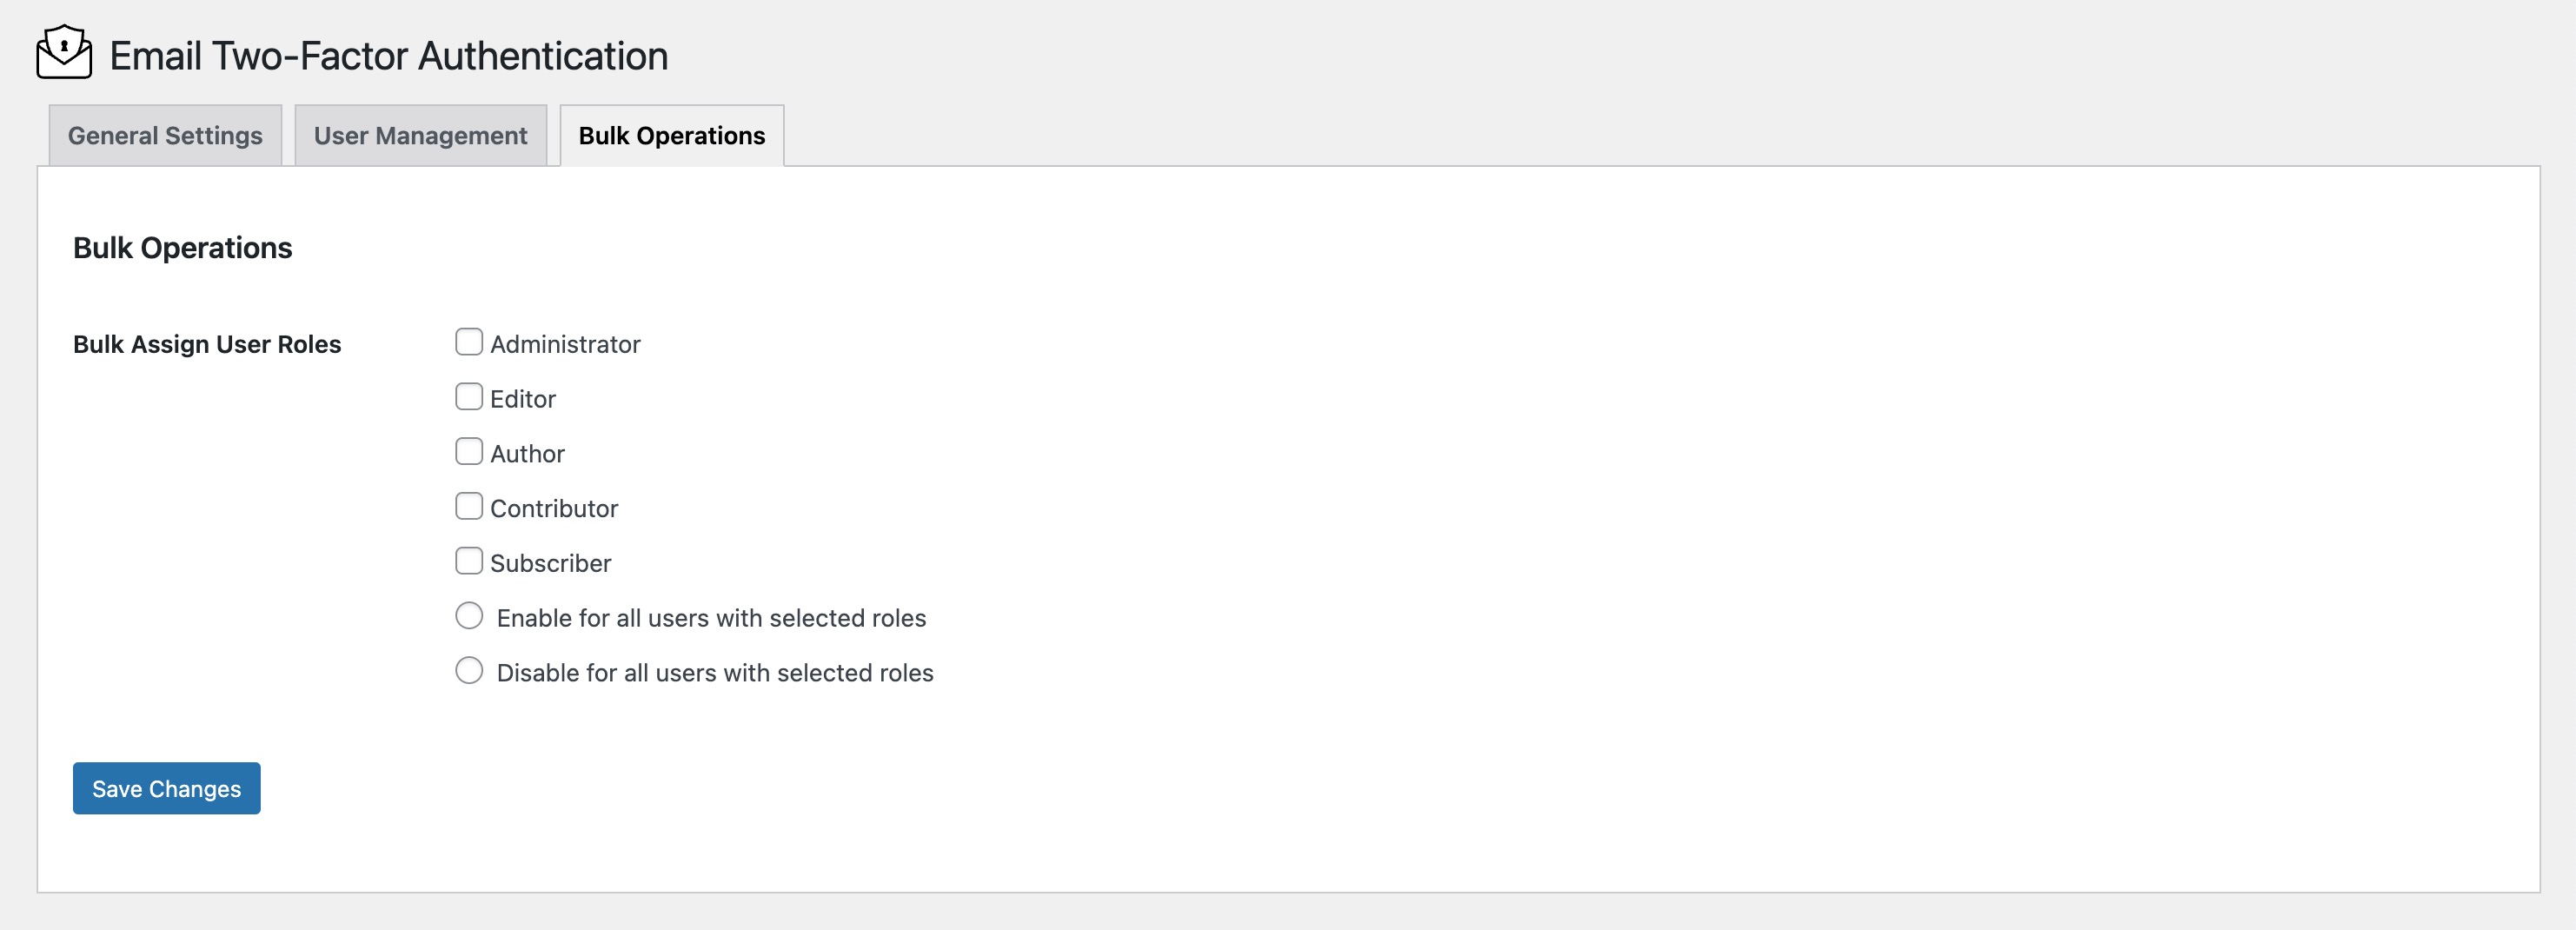Click the "Enable for all users with selected roles" text
Screen dimensions: 2576x930
(x=711, y=619)
